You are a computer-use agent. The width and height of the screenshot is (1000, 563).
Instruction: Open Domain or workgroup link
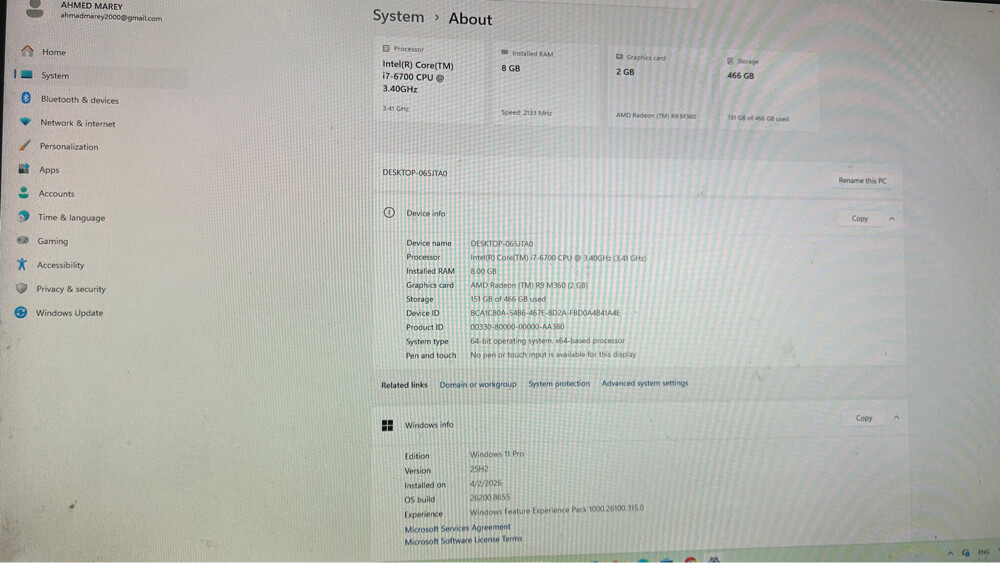coord(478,384)
